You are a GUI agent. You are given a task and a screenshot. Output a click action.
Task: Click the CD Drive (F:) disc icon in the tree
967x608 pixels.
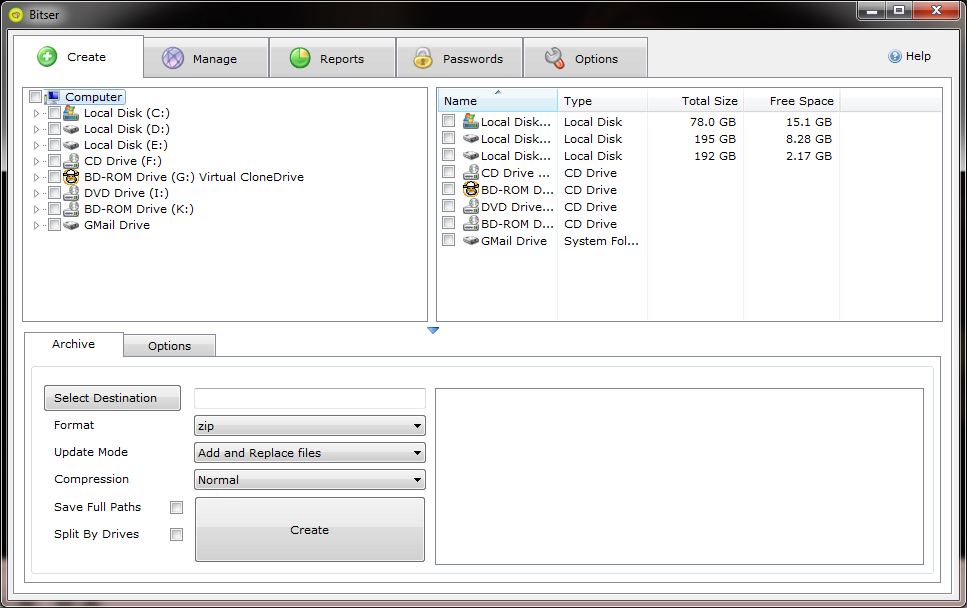71,161
